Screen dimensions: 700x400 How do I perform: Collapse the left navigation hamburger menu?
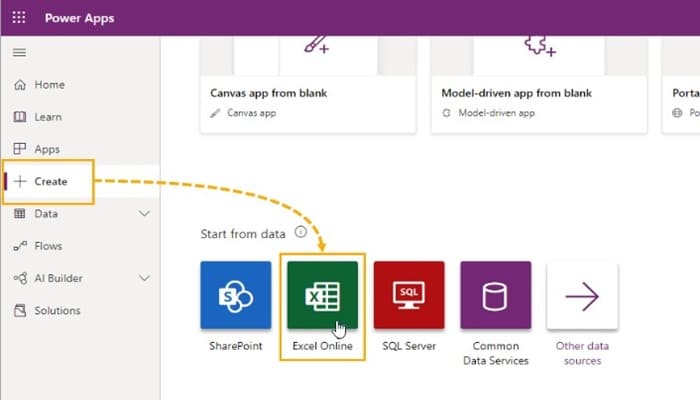(x=19, y=53)
